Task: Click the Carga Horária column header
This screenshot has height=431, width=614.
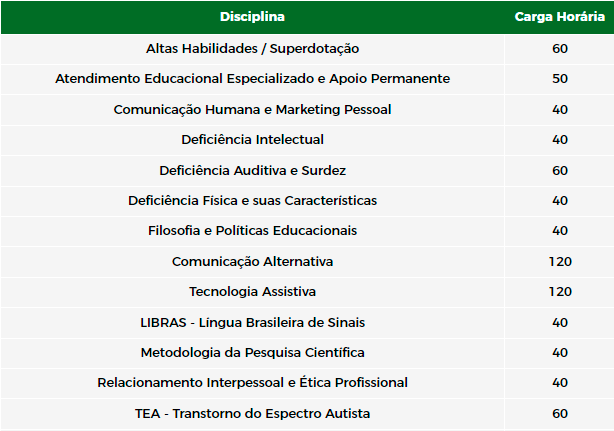Action: [560, 17]
